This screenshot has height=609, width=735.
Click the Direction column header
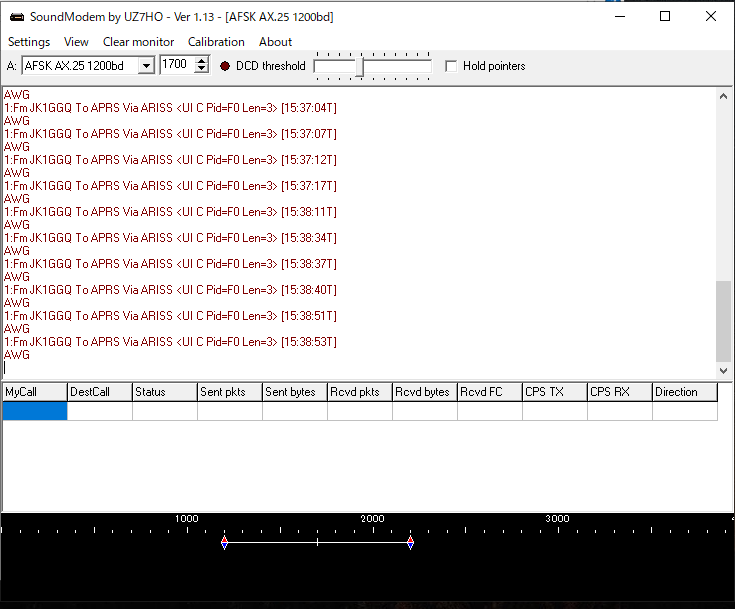coord(684,392)
